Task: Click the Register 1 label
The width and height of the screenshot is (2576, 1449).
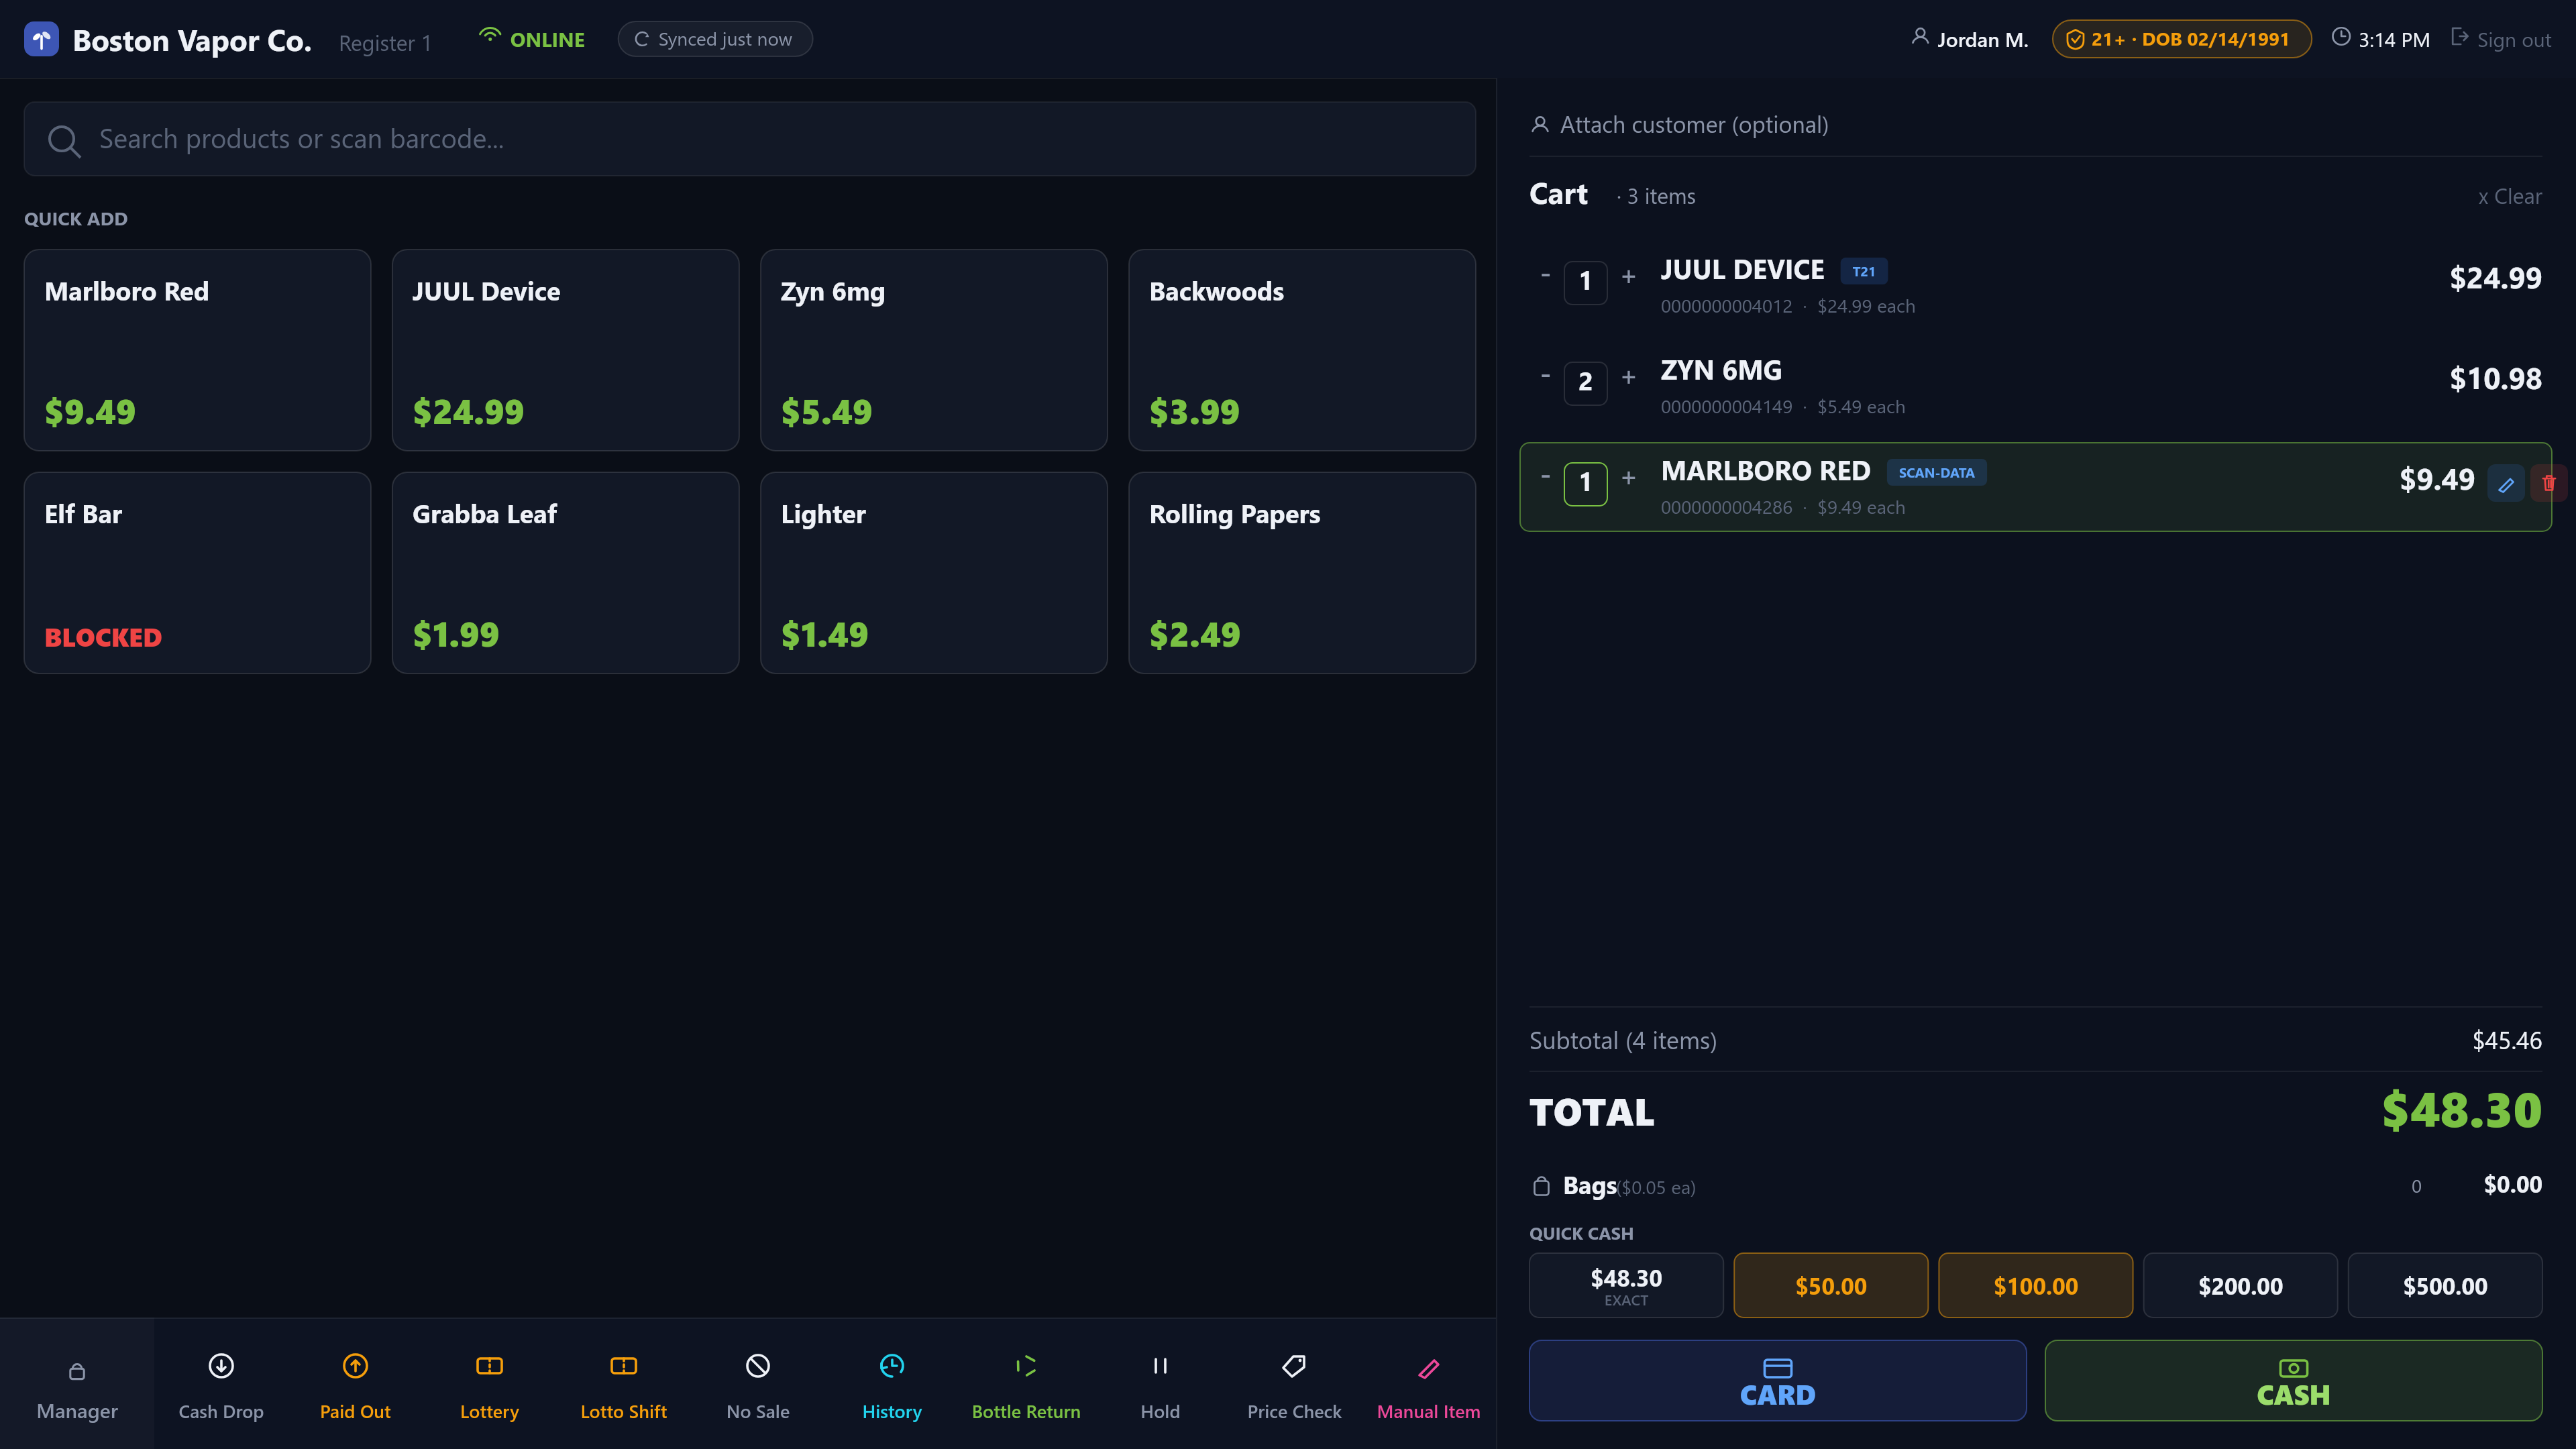Action: (x=385, y=43)
